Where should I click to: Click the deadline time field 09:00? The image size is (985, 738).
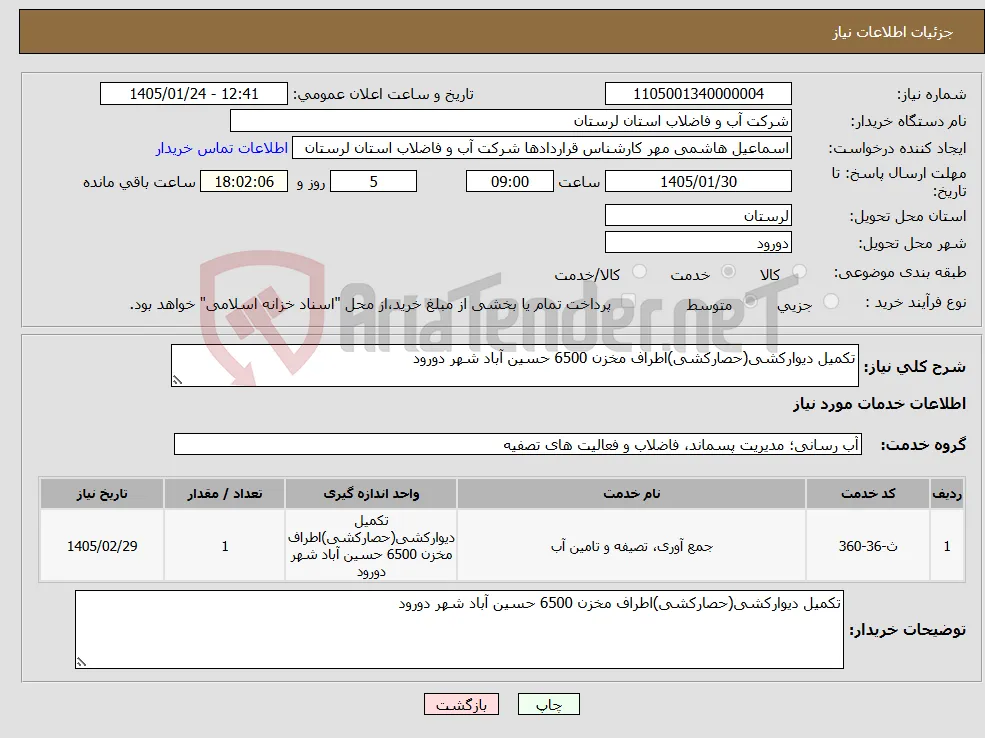[509, 182]
